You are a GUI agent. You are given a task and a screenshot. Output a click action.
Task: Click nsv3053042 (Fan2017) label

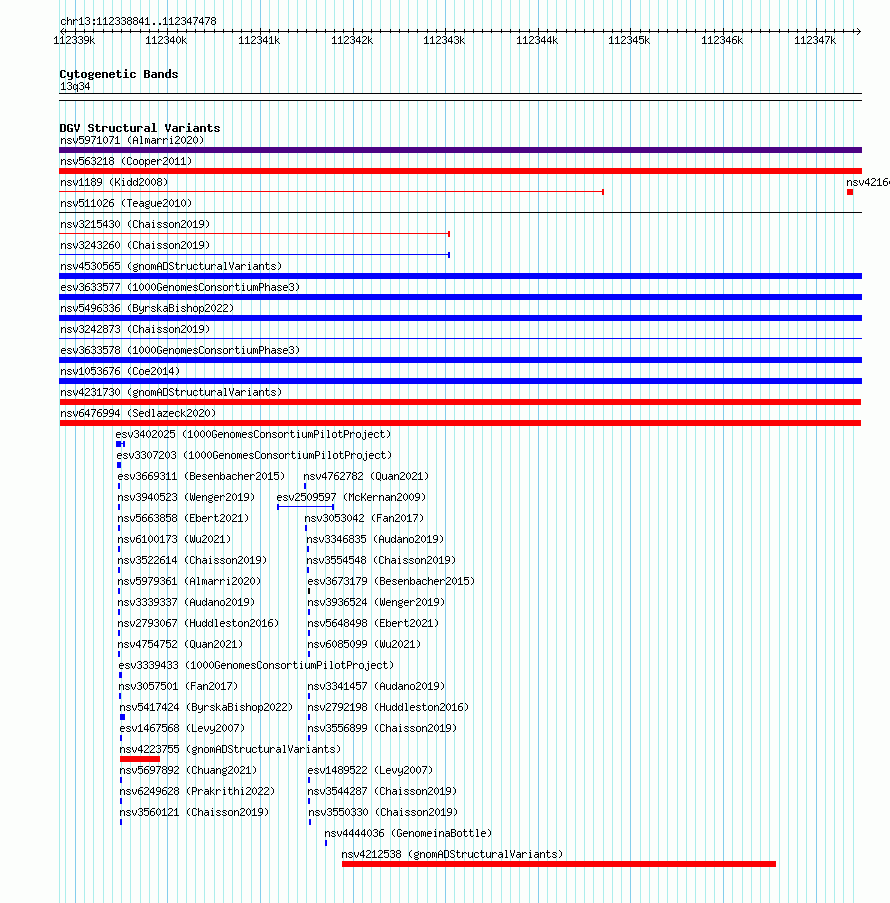[365, 519]
